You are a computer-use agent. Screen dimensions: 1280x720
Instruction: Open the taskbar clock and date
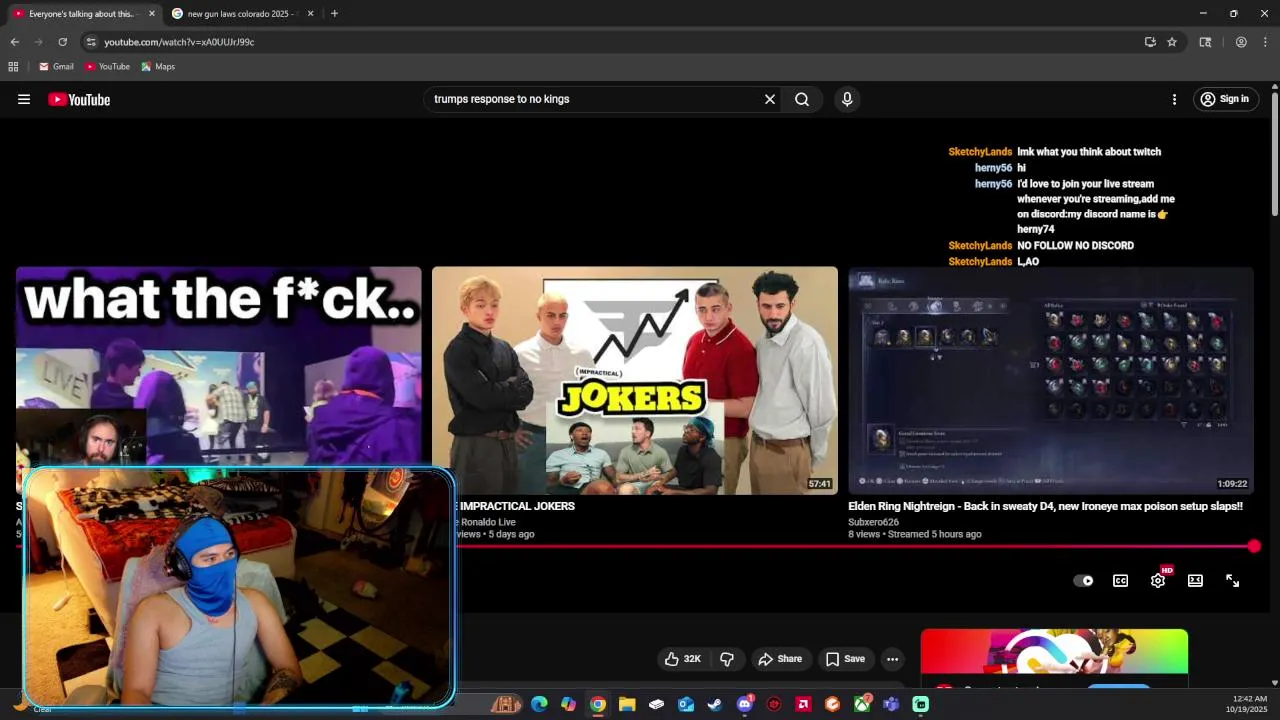coord(1248,704)
